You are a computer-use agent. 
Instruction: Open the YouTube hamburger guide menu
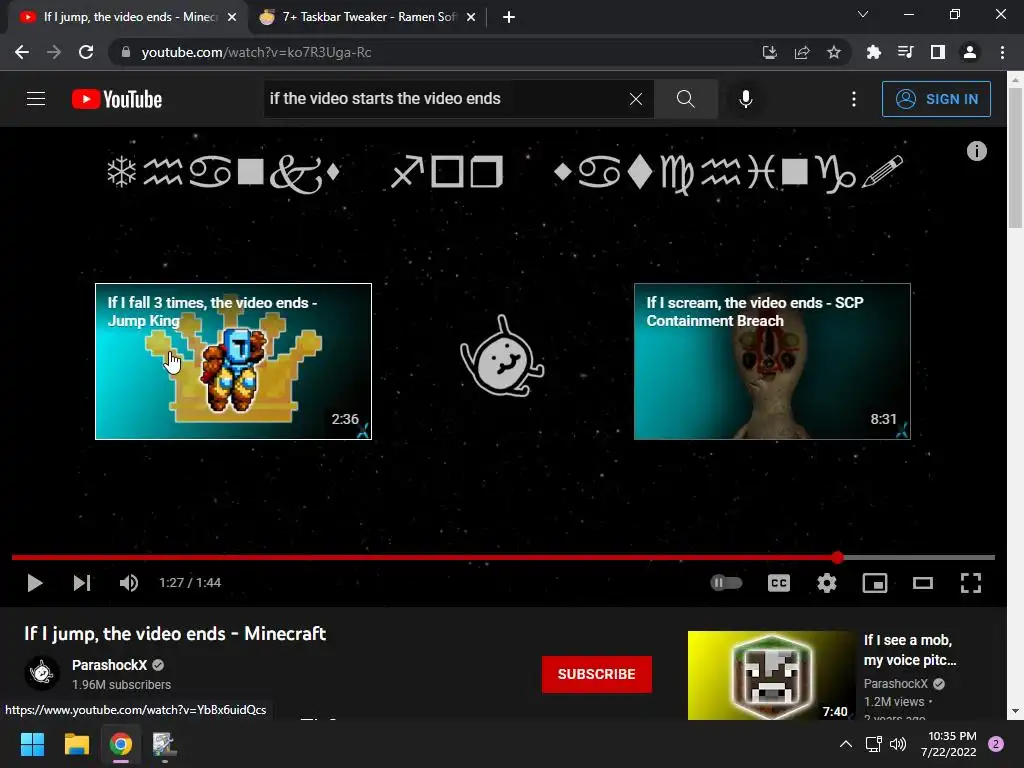(36, 99)
